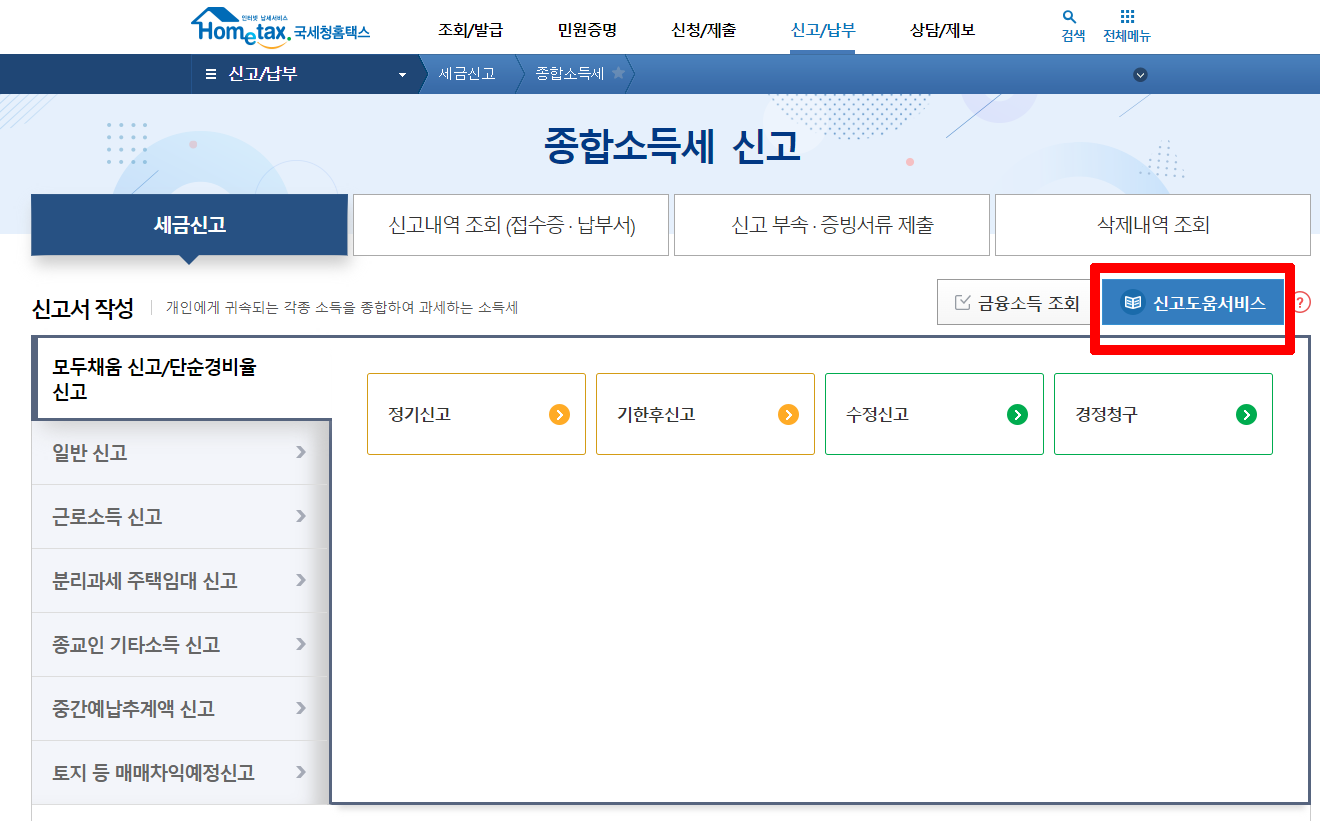Viewport: 1320px width, 821px height.
Task: Open the 전체메뉴 grid icon
Action: tap(1127, 17)
